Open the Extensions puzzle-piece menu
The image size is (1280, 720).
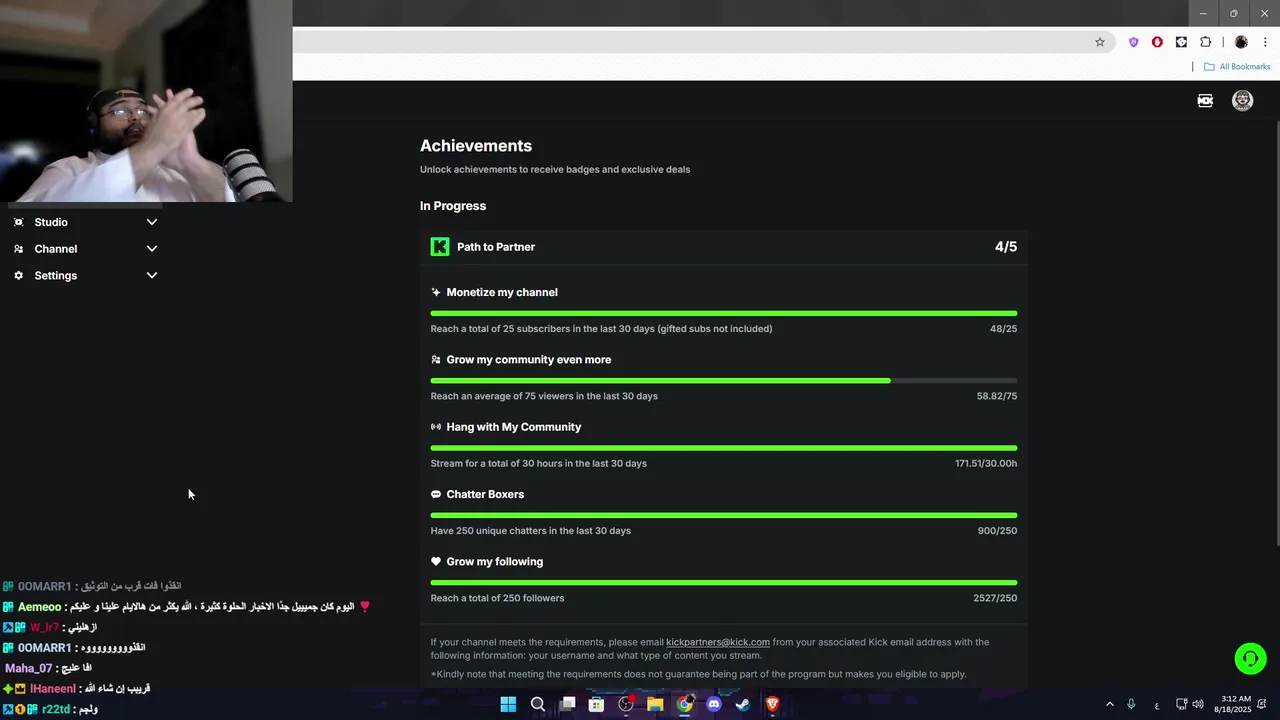pyautogui.click(x=1205, y=42)
